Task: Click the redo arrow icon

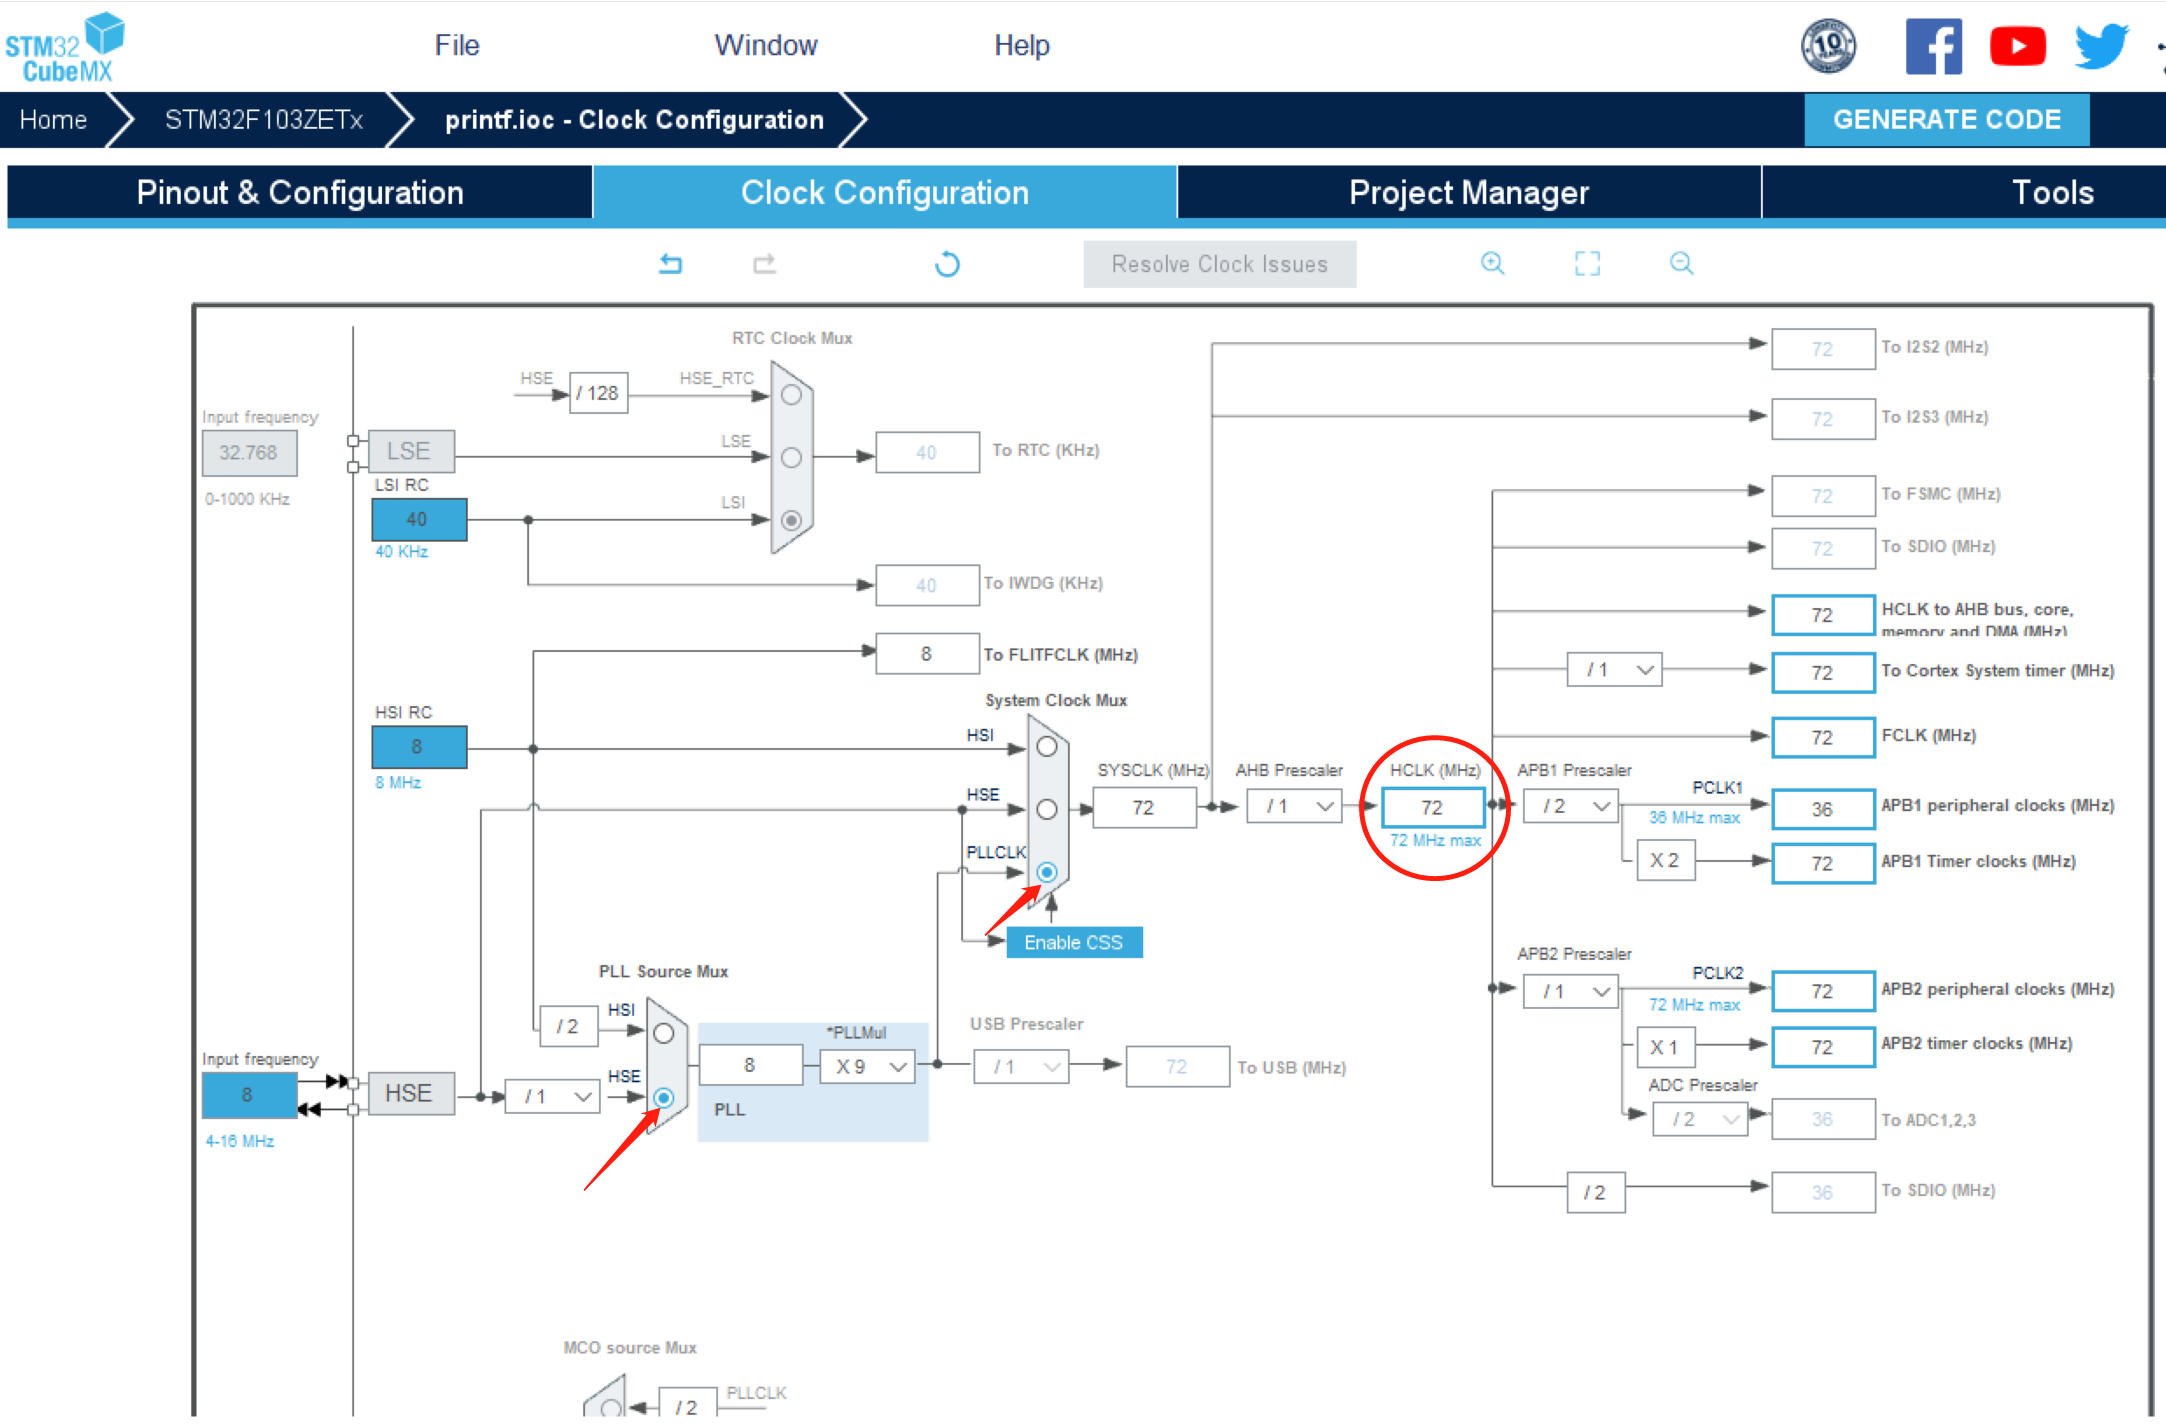Action: 765,264
